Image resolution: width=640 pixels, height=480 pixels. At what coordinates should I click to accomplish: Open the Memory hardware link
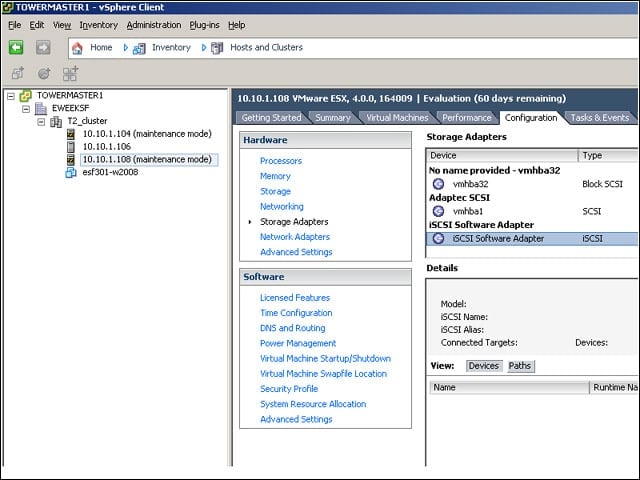(275, 176)
